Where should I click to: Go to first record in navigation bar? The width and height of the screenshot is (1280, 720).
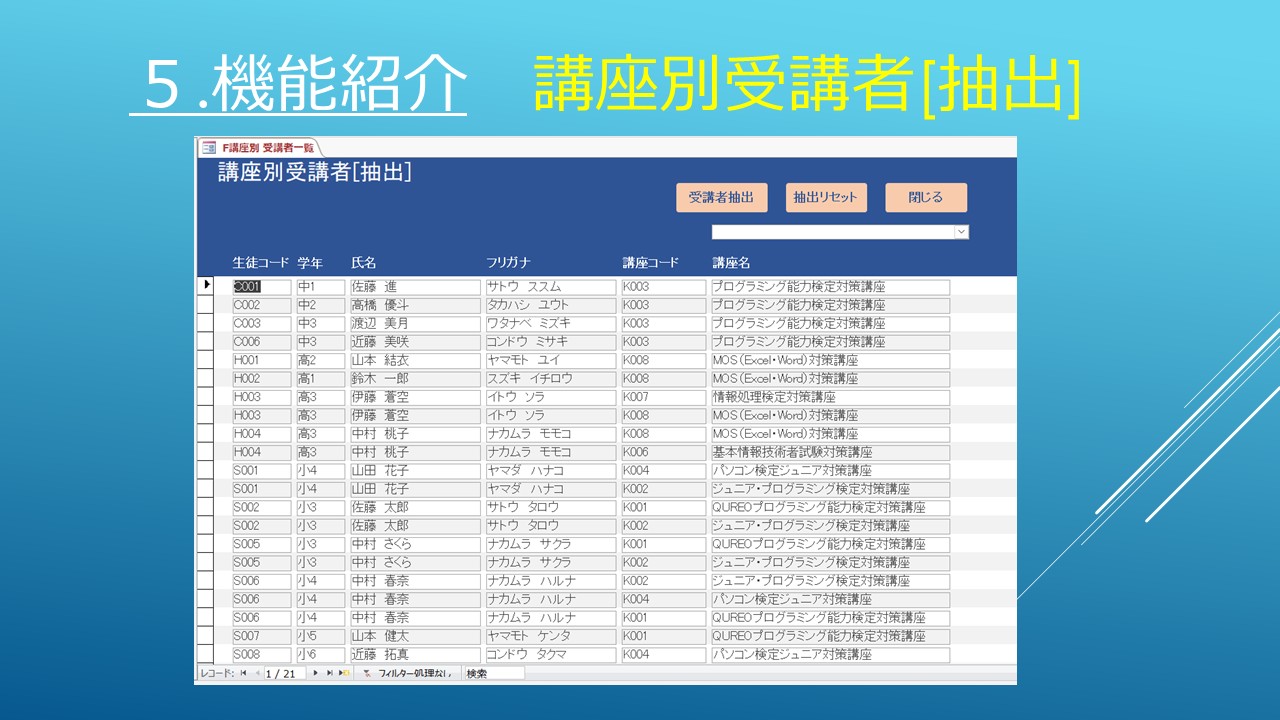click(x=243, y=674)
